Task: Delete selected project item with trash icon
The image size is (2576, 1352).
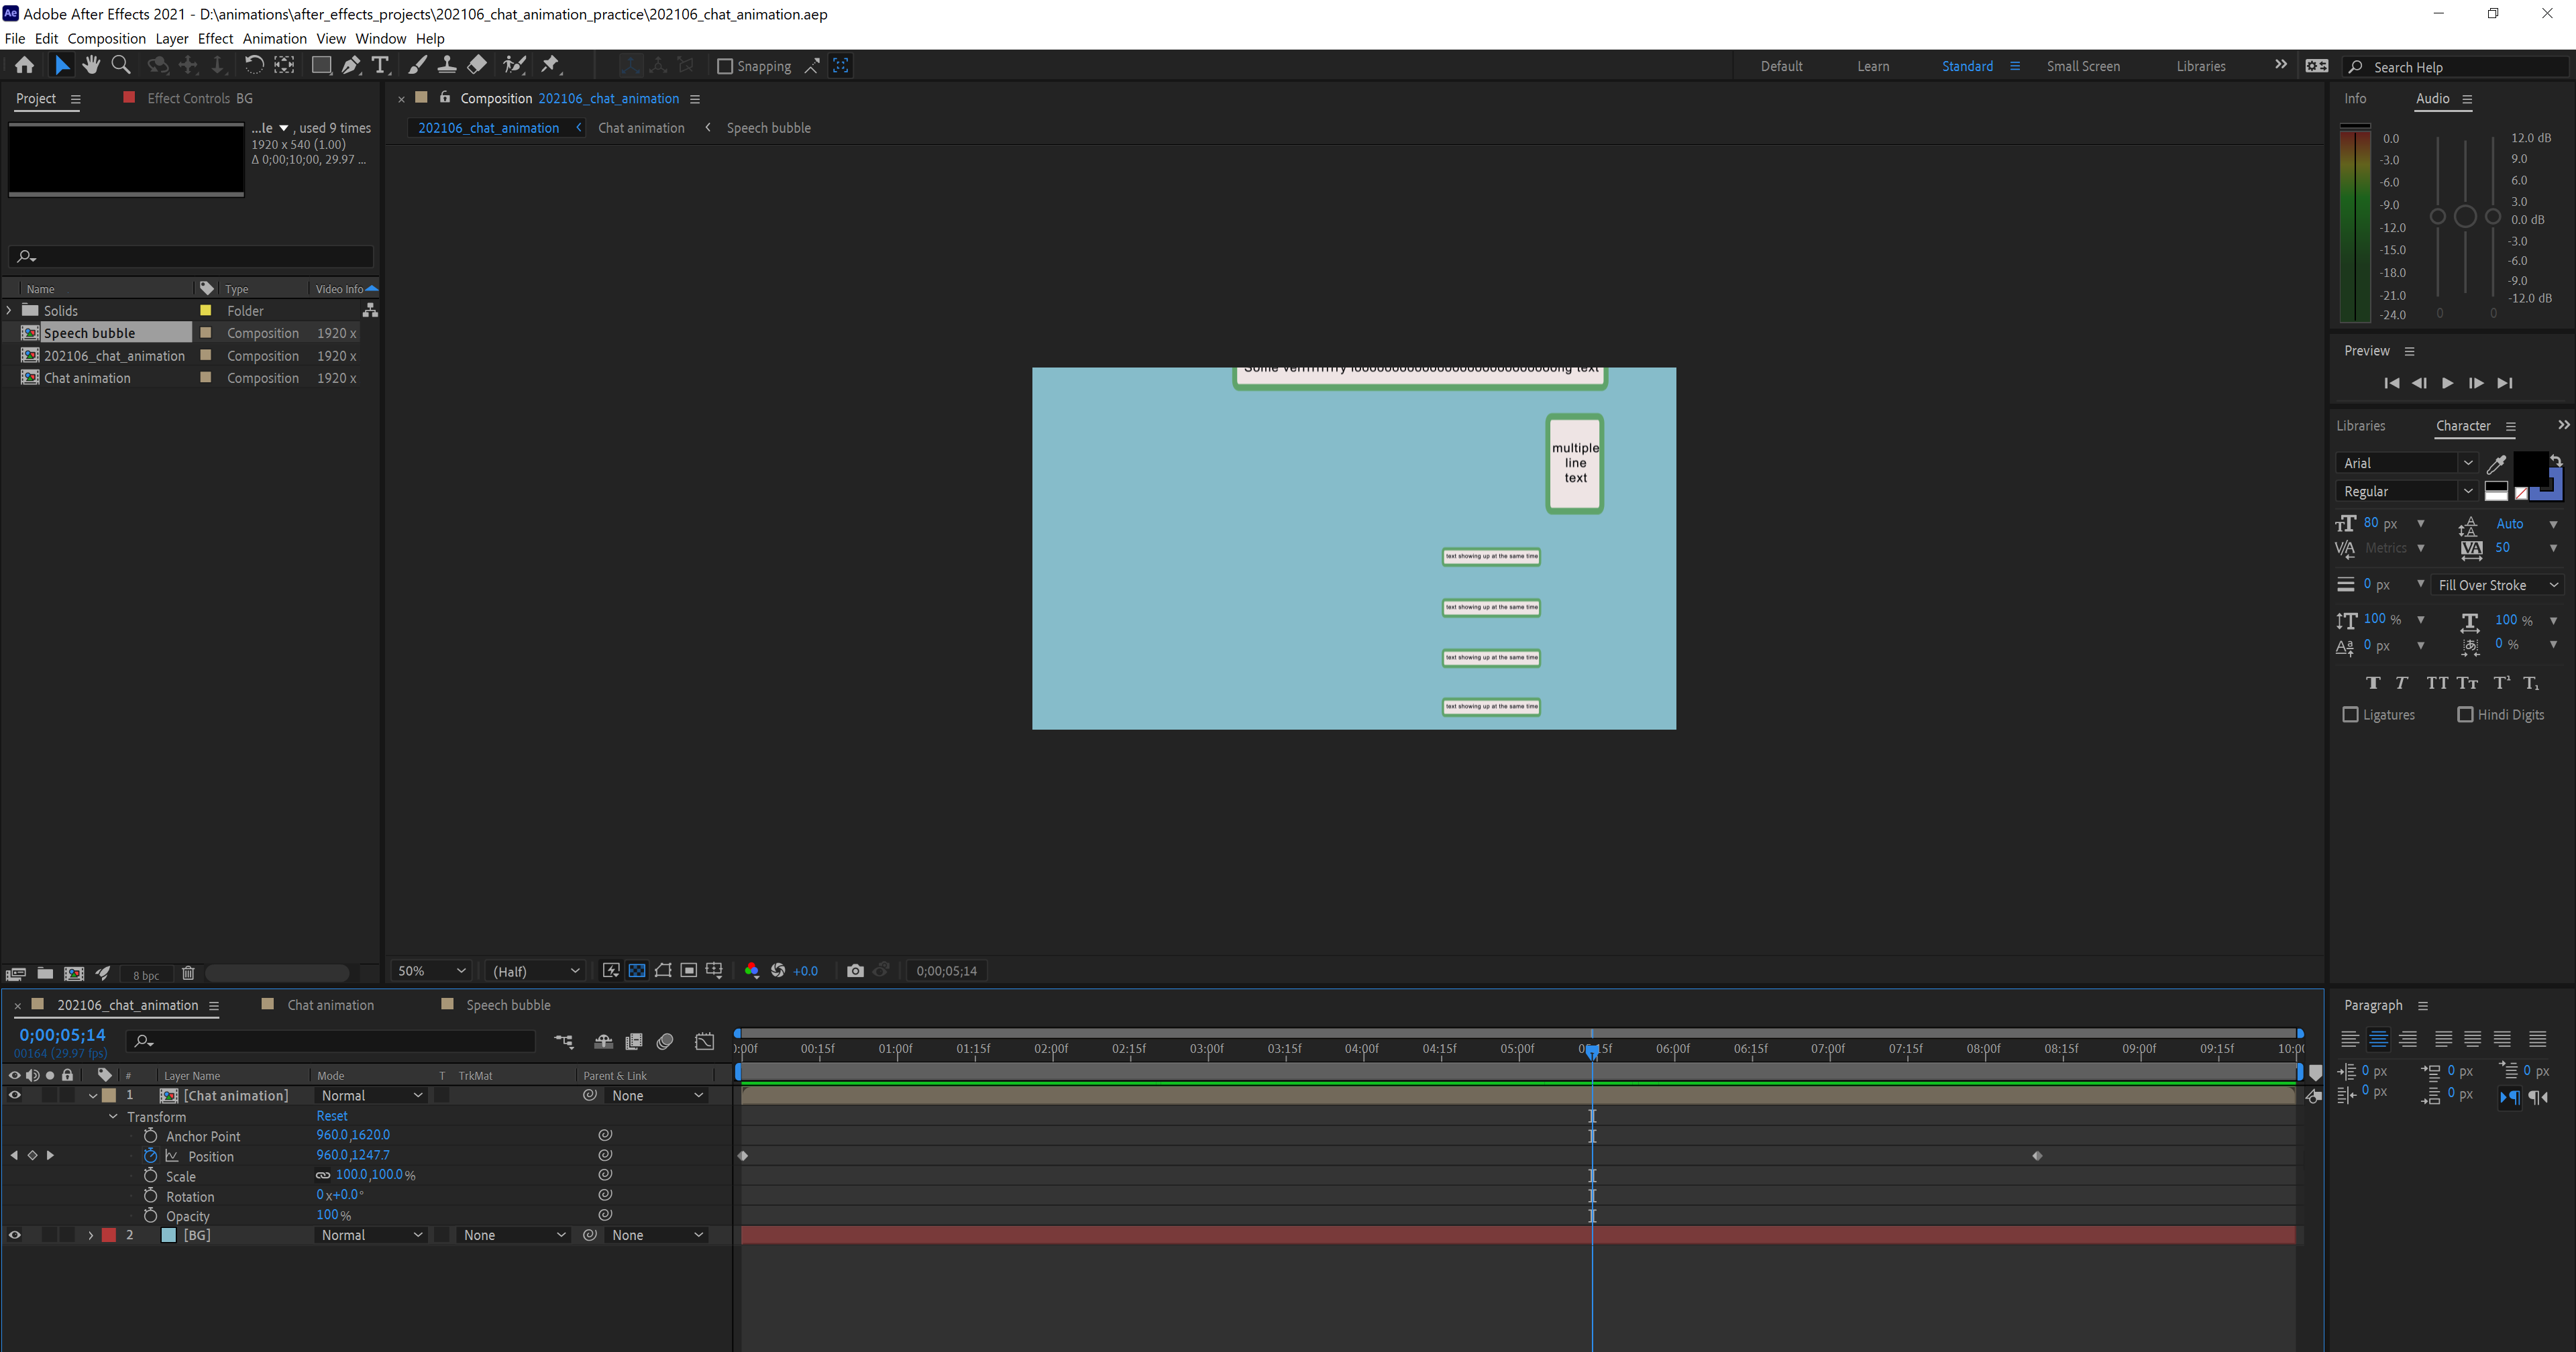Action: (x=188, y=973)
